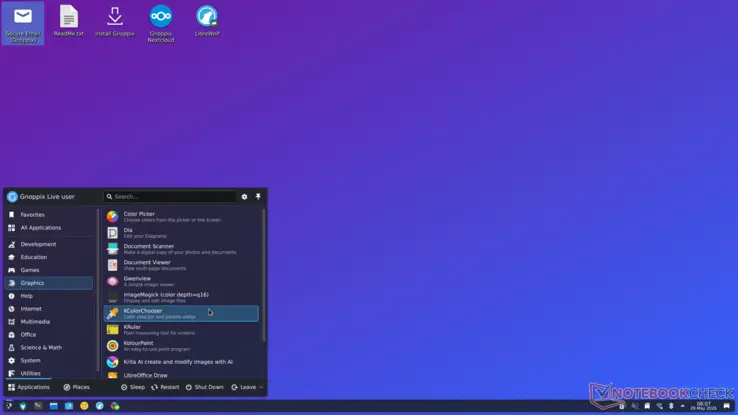Open the Internet category
This screenshot has width=738, height=415.
pos(48,309)
